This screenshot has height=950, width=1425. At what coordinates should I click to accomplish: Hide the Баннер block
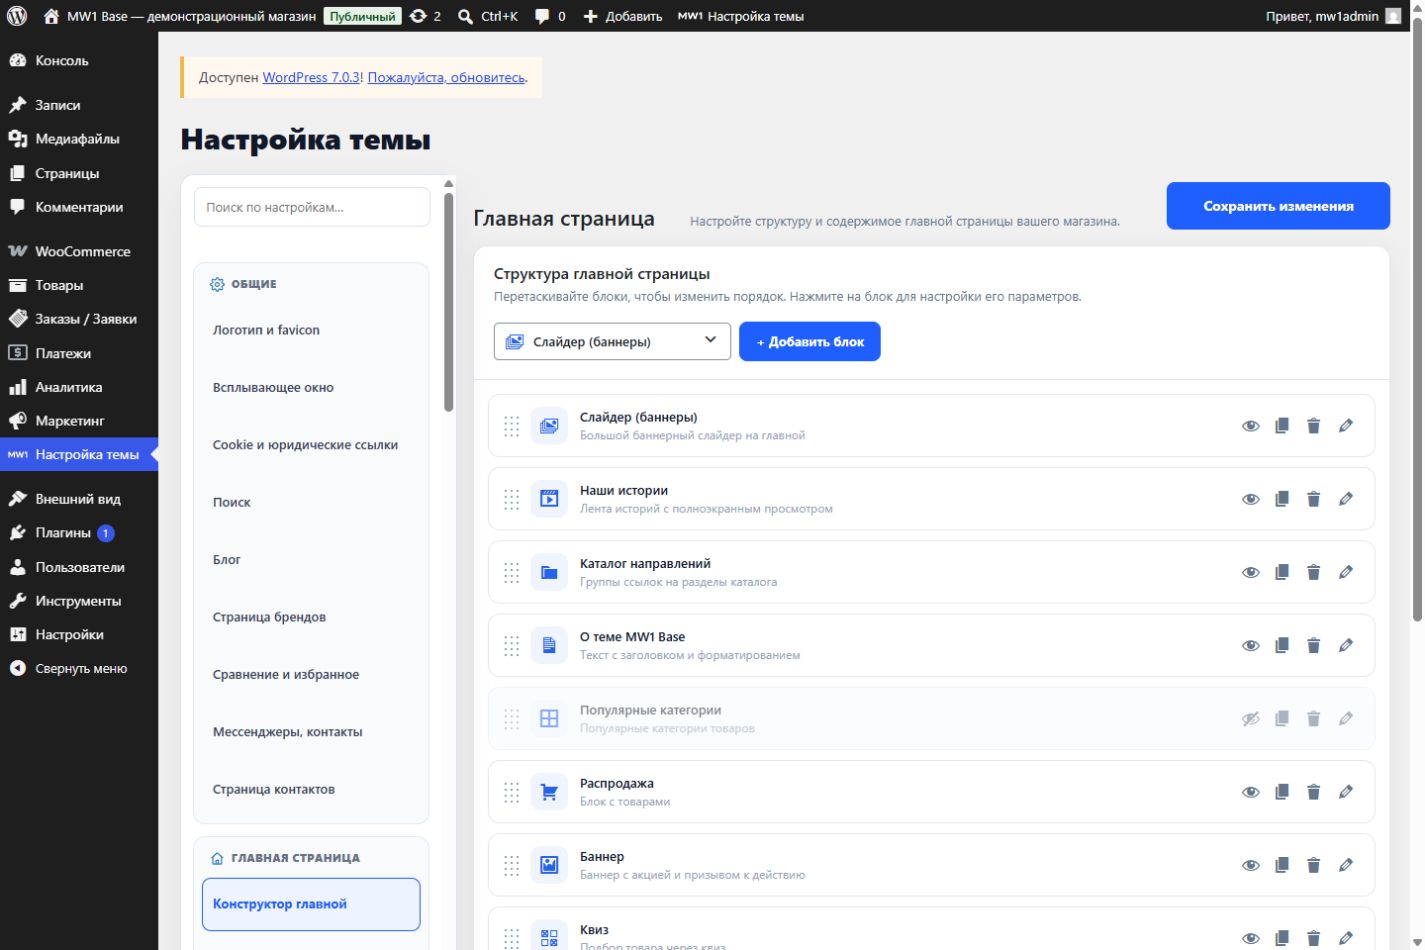pos(1250,865)
